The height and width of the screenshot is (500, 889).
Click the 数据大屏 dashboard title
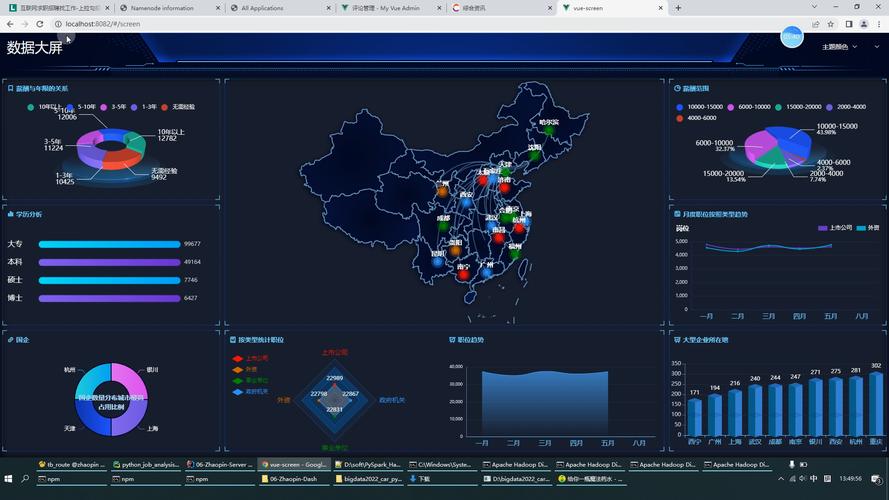coord(35,47)
